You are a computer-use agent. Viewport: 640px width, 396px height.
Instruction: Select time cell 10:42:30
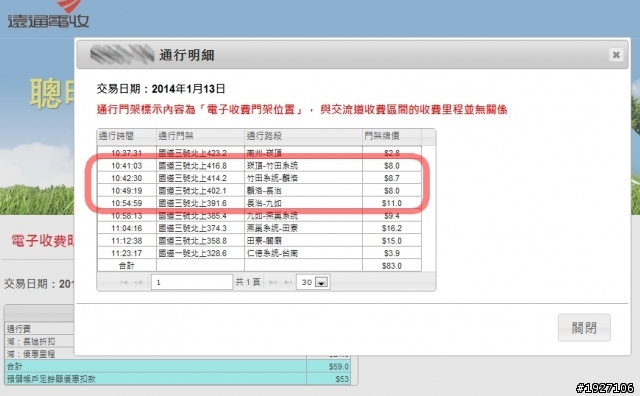click(x=127, y=178)
